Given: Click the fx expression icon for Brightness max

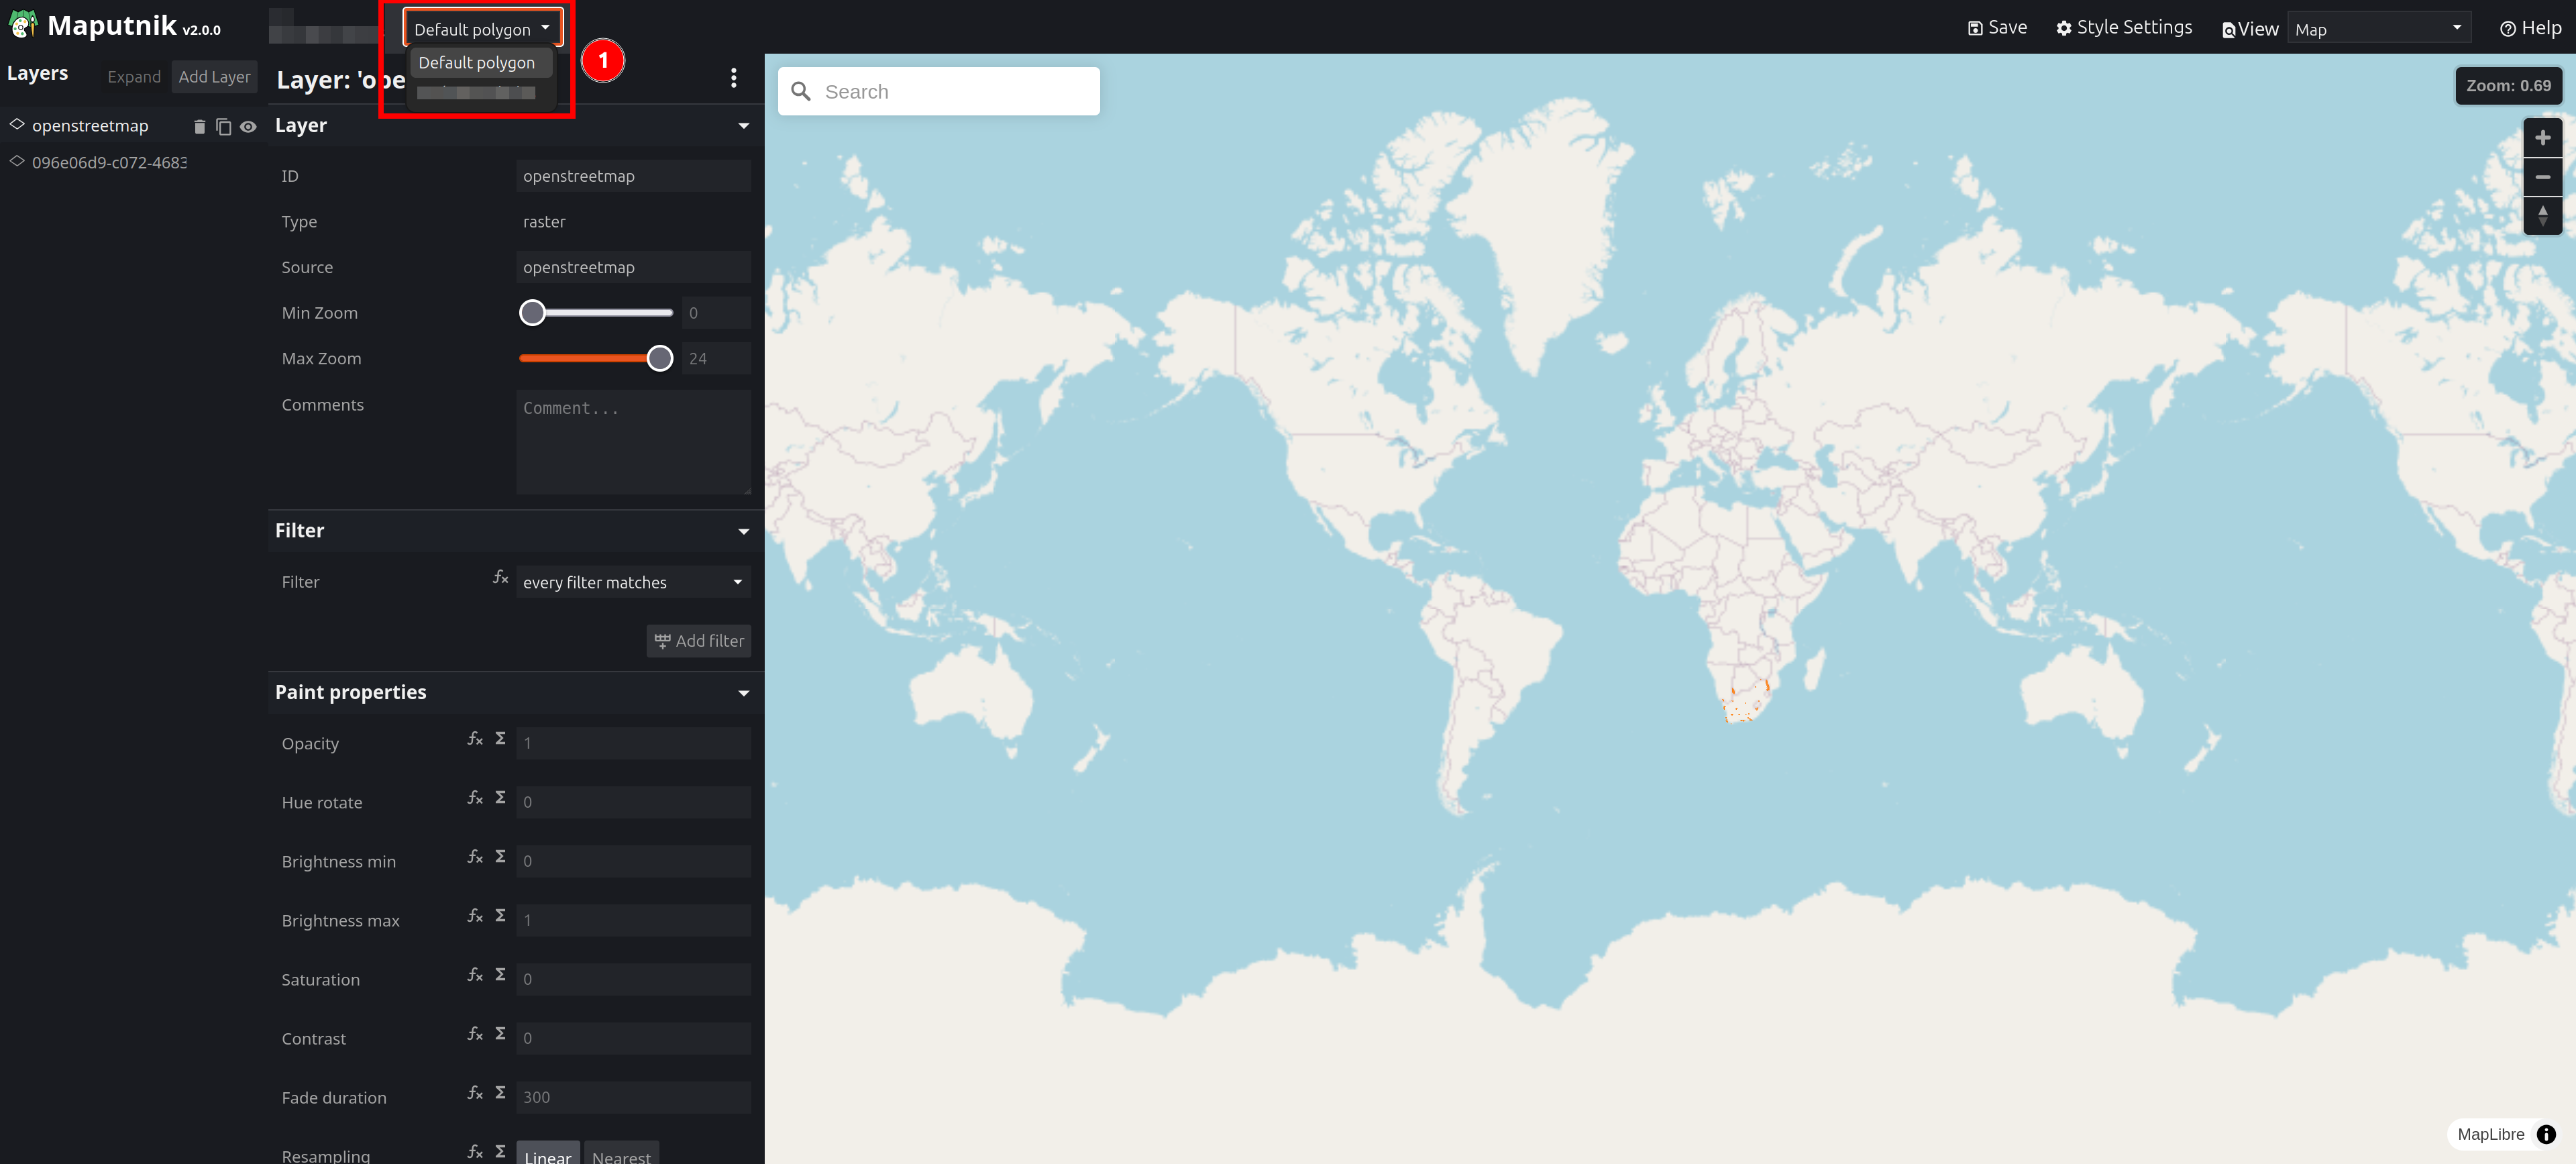Looking at the screenshot, I should (475, 915).
